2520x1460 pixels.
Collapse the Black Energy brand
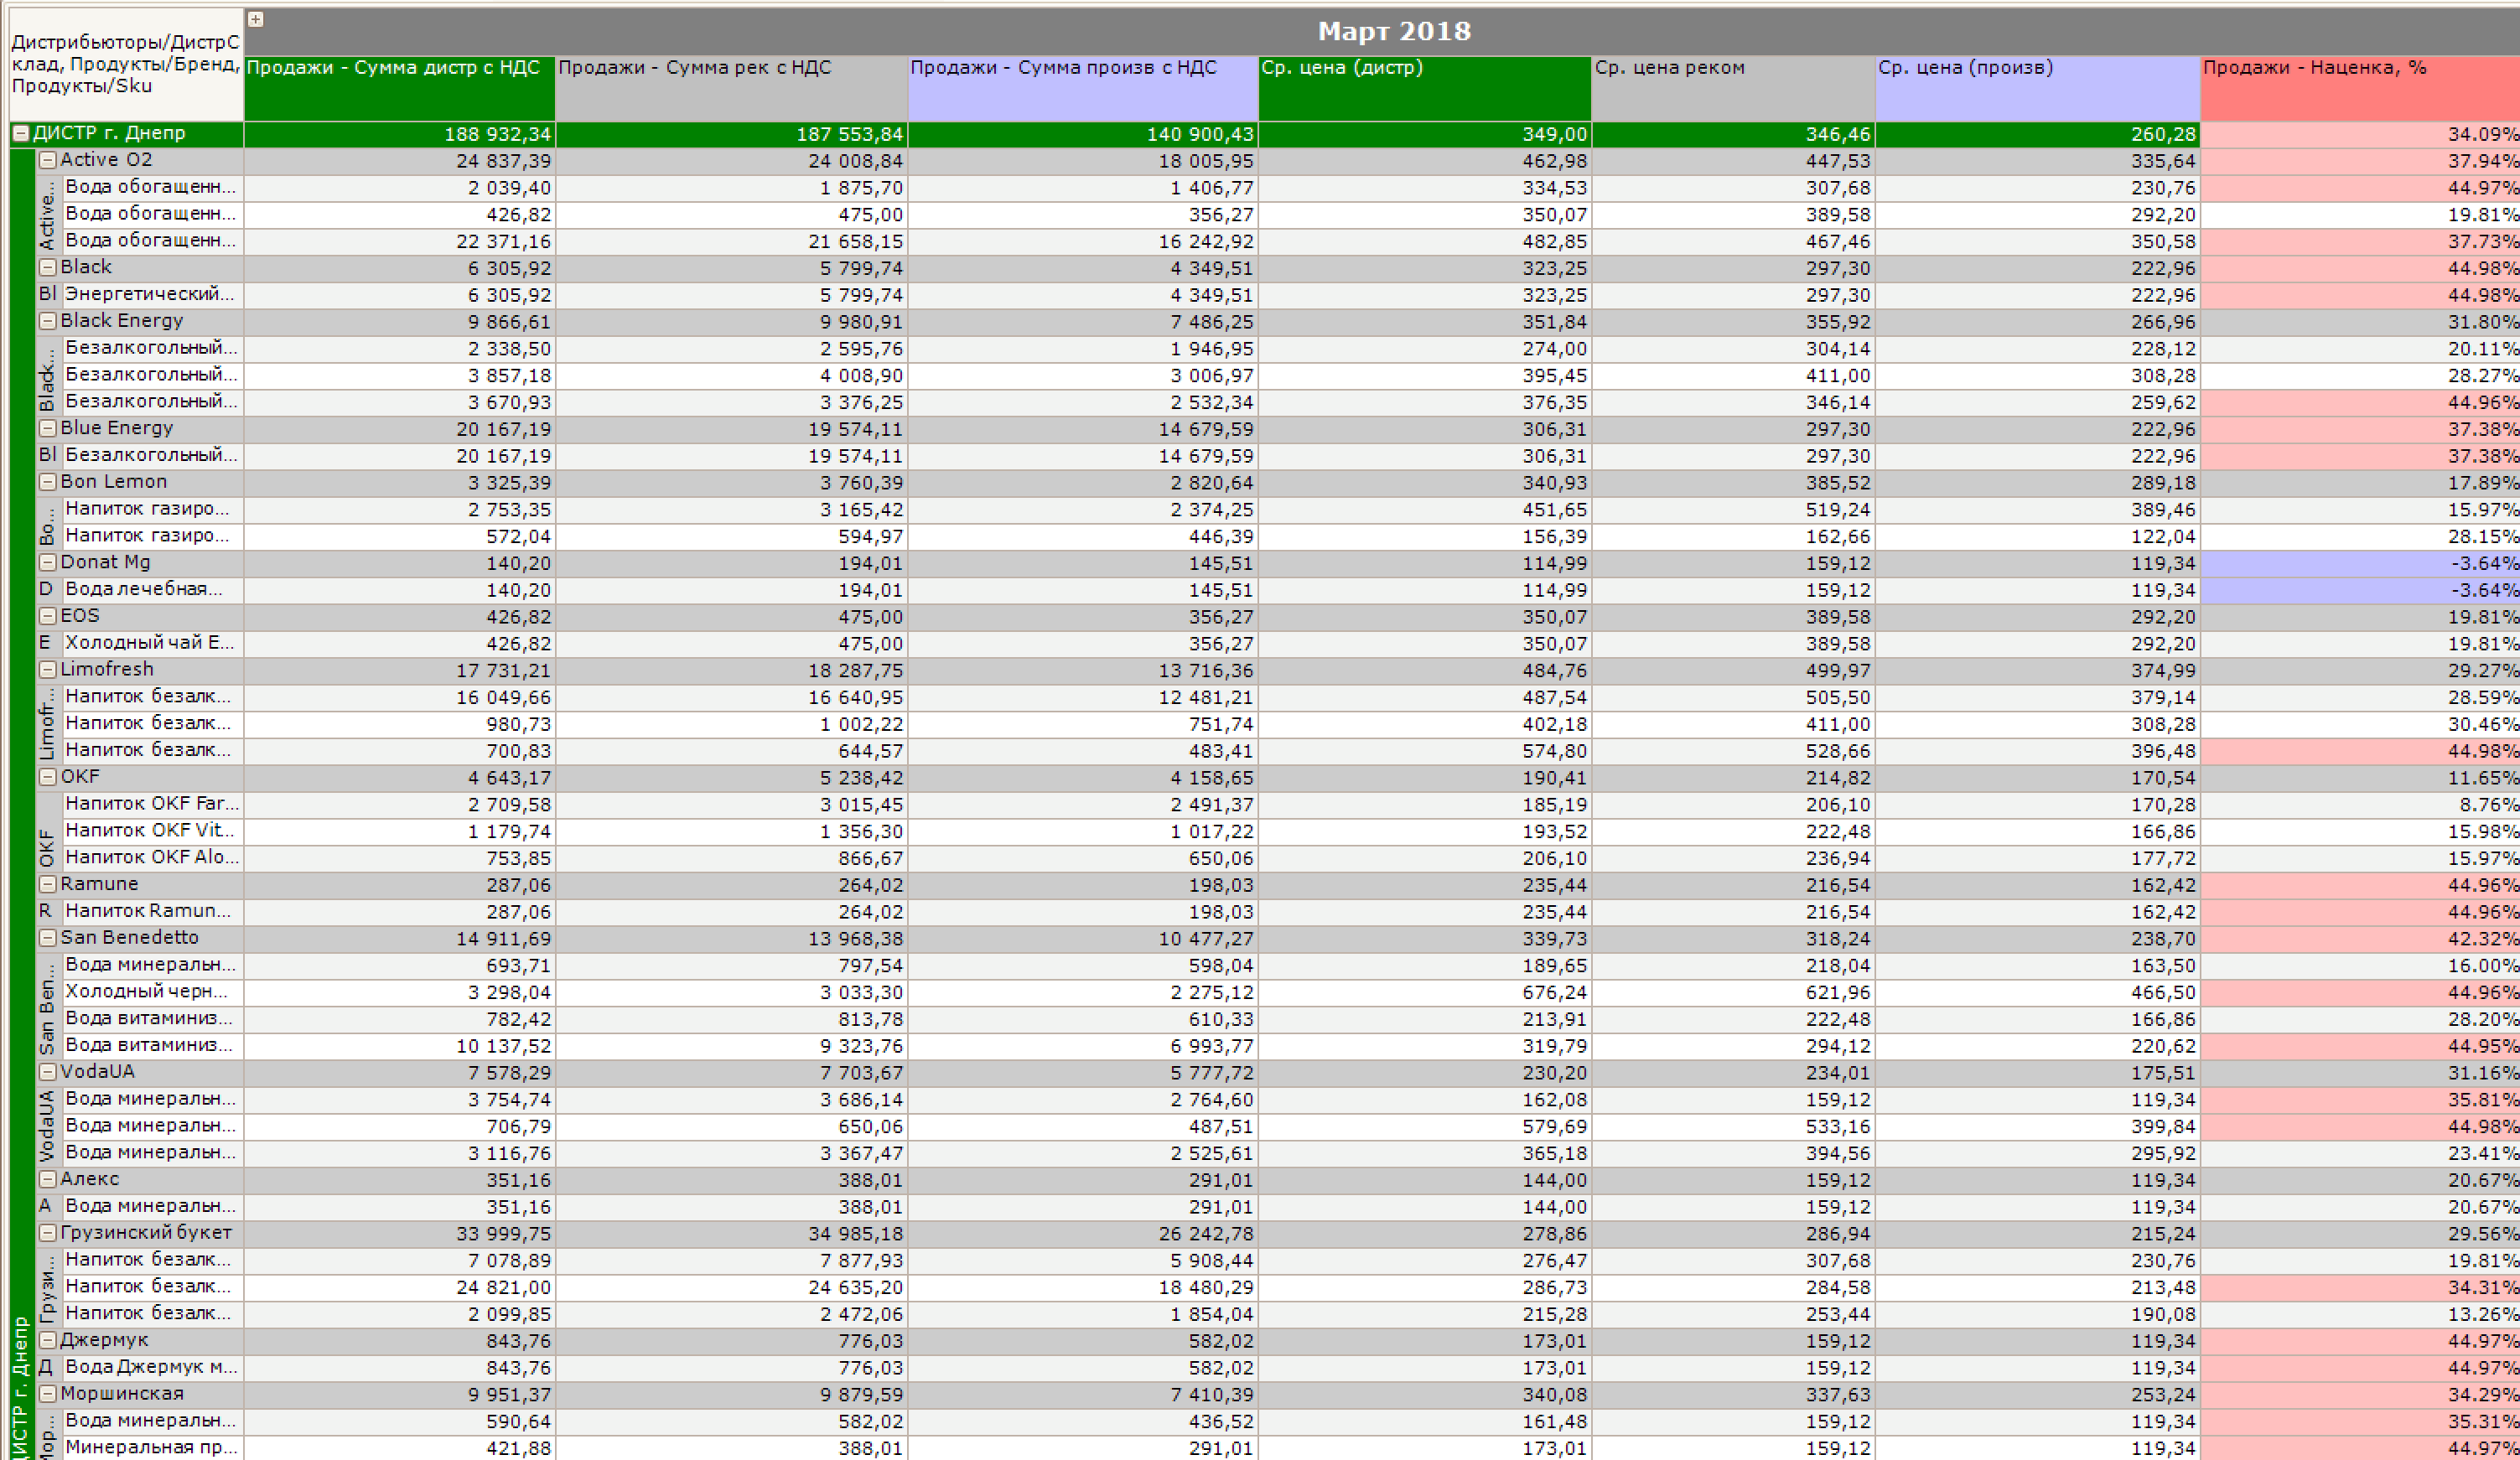[x=47, y=321]
